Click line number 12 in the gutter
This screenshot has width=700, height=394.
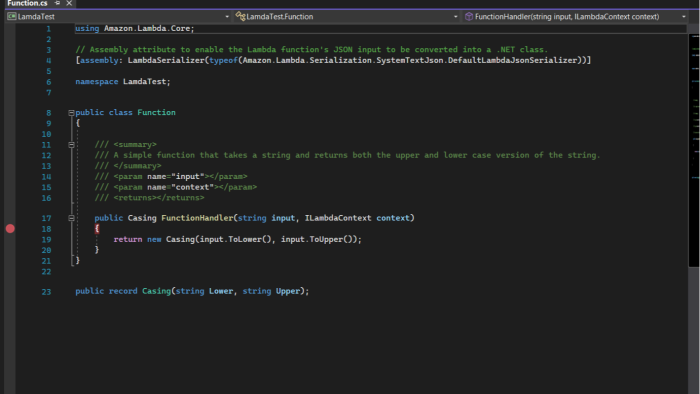pos(46,156)
